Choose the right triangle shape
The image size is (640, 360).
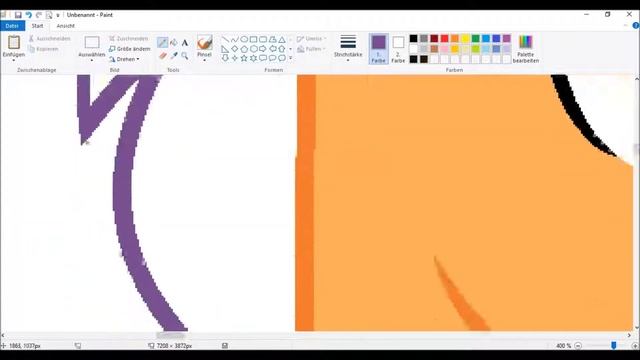point(225,49)
